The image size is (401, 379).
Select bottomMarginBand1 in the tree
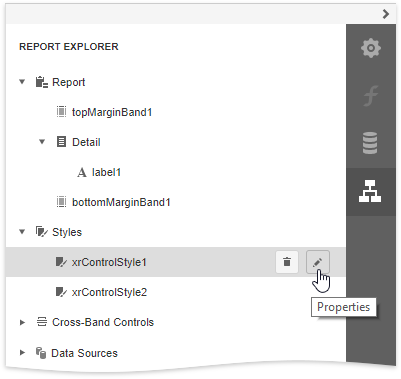121,202
